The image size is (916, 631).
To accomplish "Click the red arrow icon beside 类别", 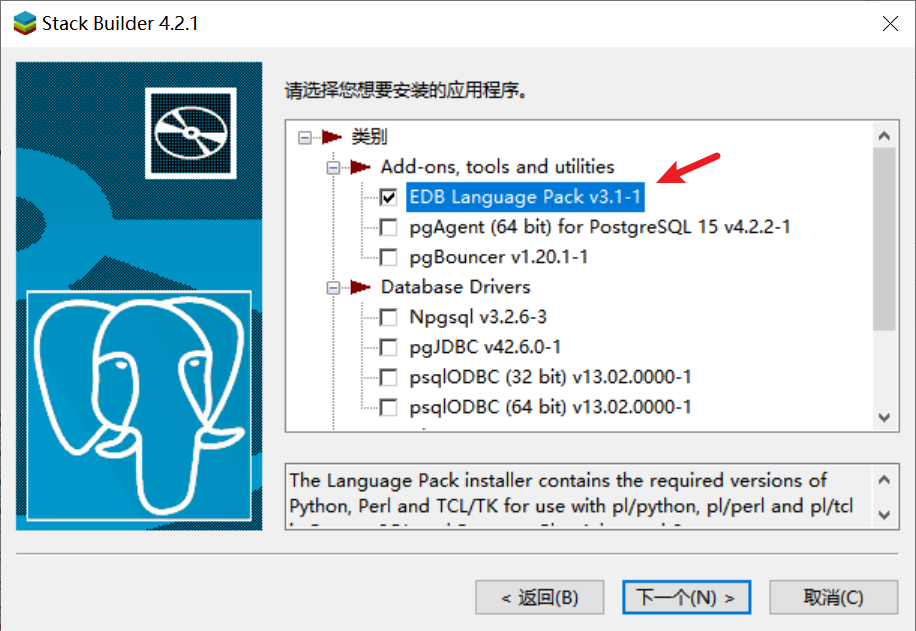I will (332, 137).
